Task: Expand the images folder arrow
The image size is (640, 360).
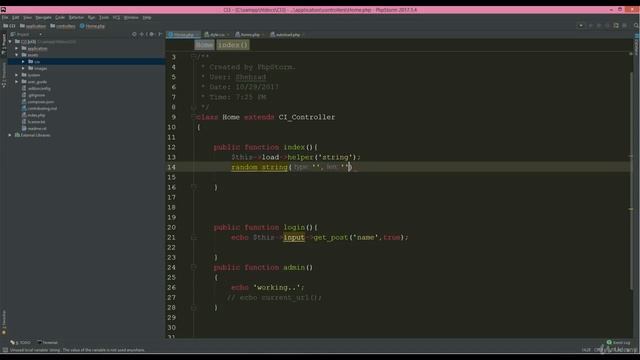Action: point(23,68)
